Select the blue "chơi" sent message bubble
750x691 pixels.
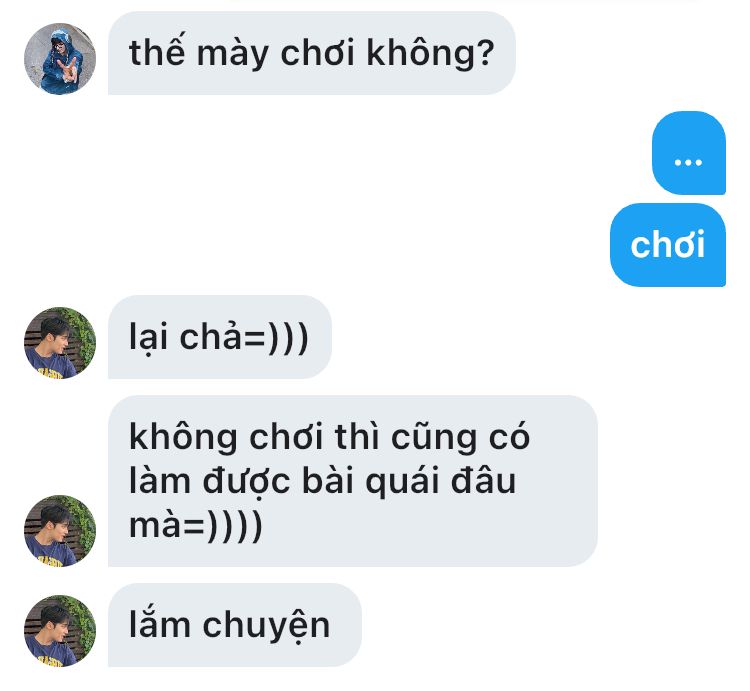pyautogui.click(x=668, y=245)
